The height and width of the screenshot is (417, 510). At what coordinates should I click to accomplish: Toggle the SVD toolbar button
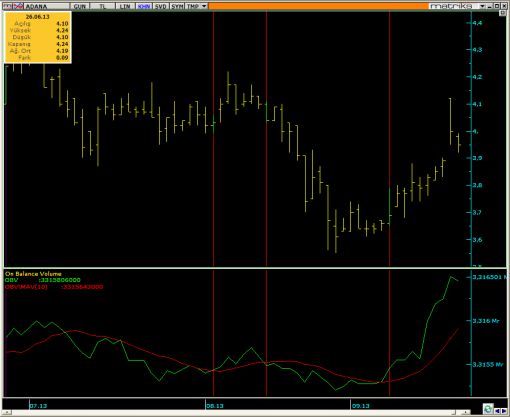click(160, 6)
